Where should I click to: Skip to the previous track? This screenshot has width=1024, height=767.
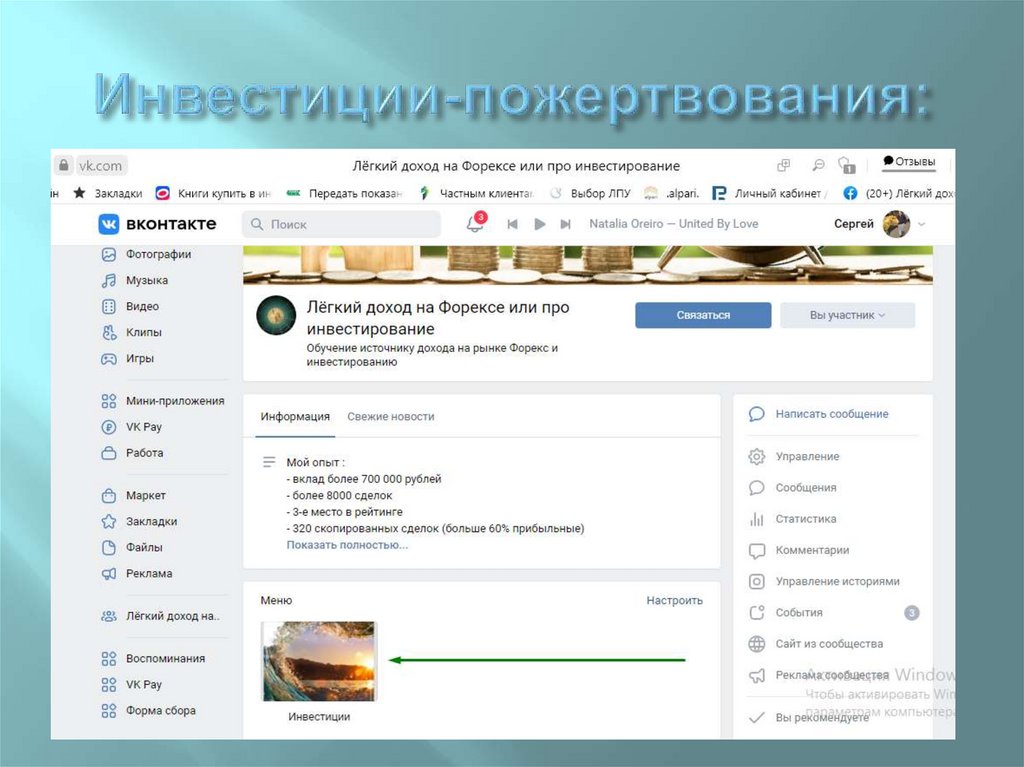[x=513, y=224]
